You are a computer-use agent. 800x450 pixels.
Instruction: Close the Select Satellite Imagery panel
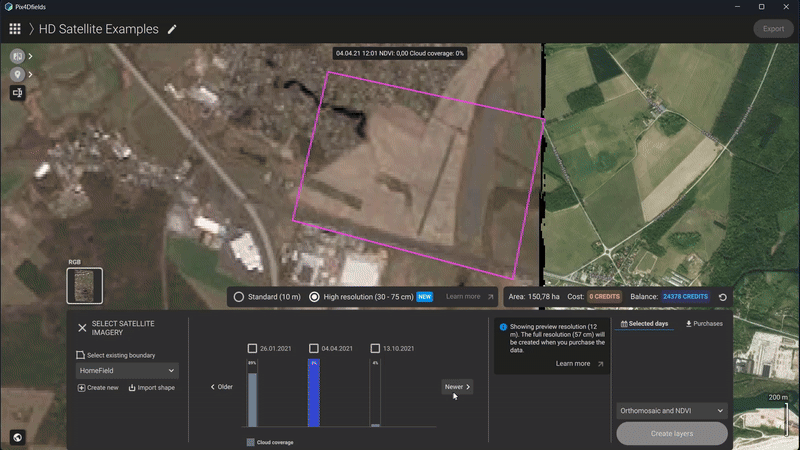point(82,328)
